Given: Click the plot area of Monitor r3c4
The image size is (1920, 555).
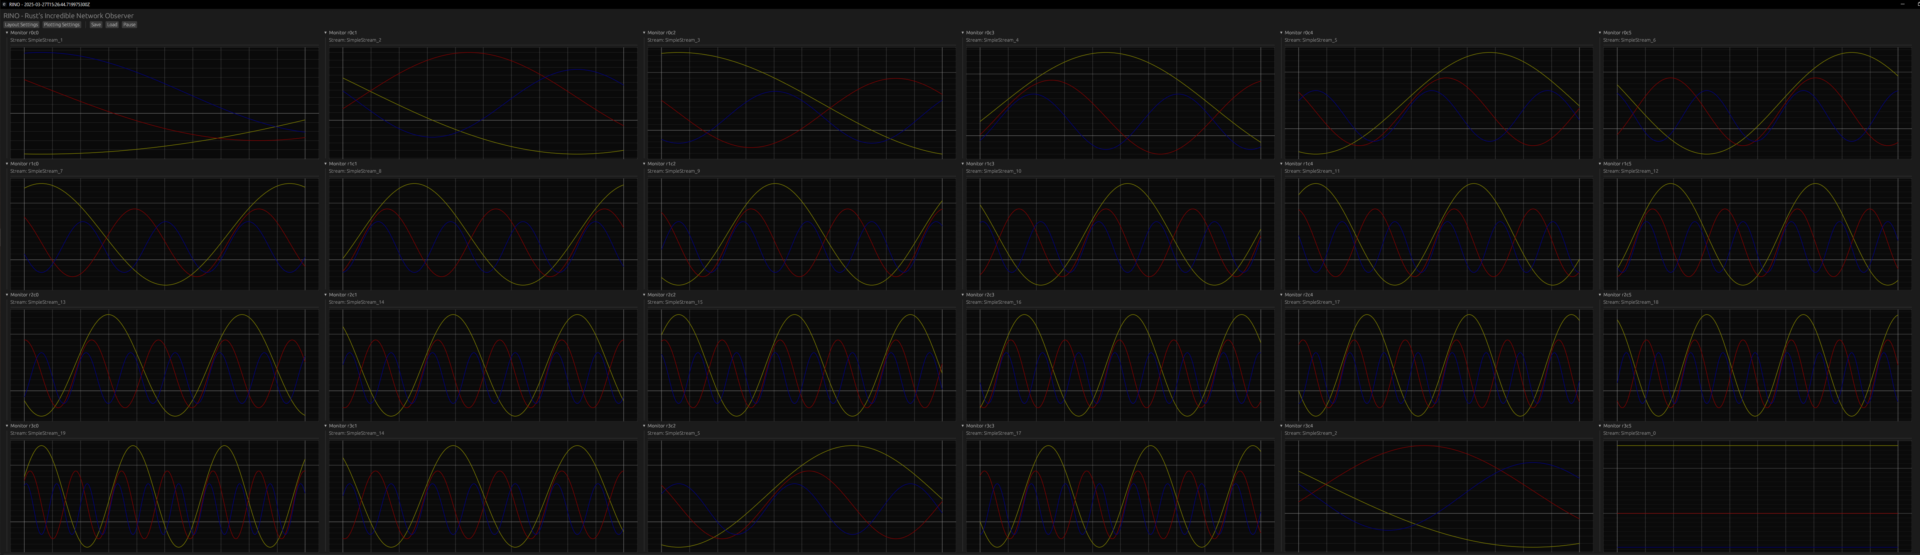Looking at the screenshot, I should click(x=1438, y=495).
